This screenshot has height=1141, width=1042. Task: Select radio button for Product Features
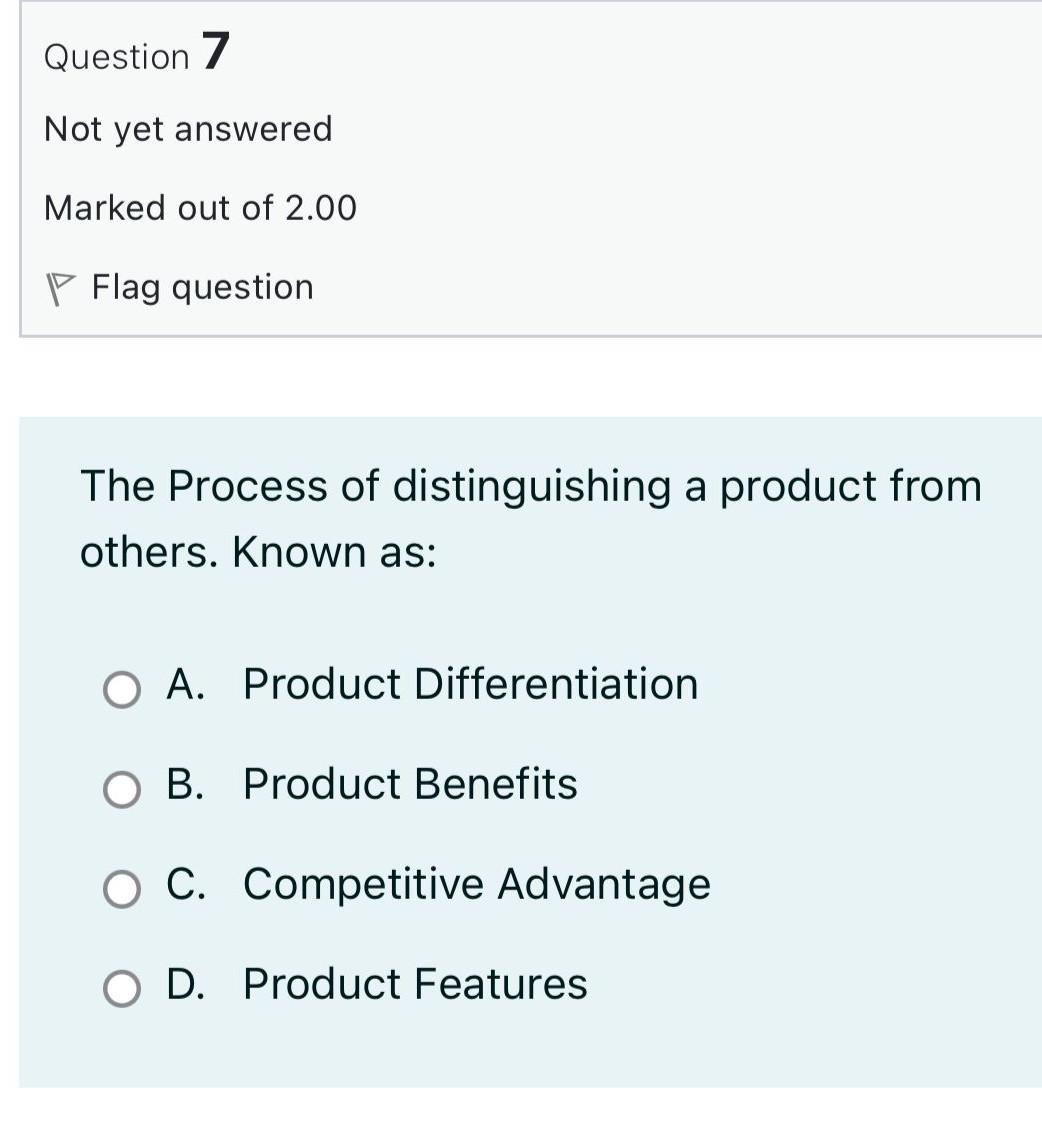(121, 988)
